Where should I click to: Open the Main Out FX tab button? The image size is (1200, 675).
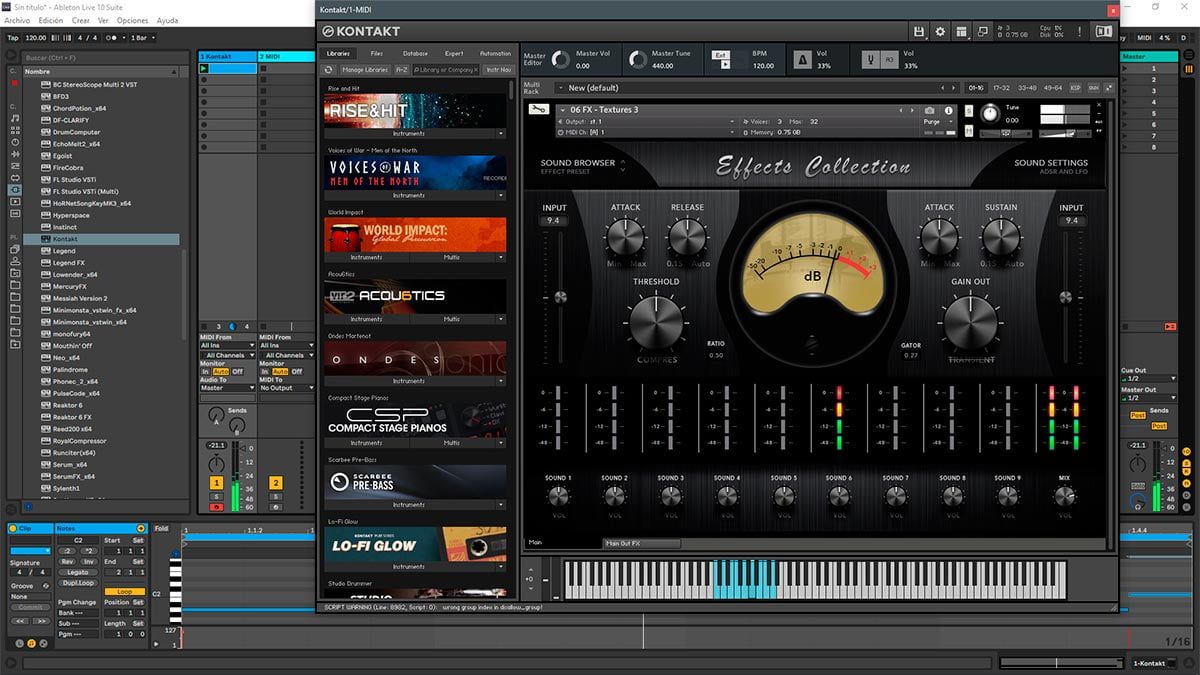(642, 543)
